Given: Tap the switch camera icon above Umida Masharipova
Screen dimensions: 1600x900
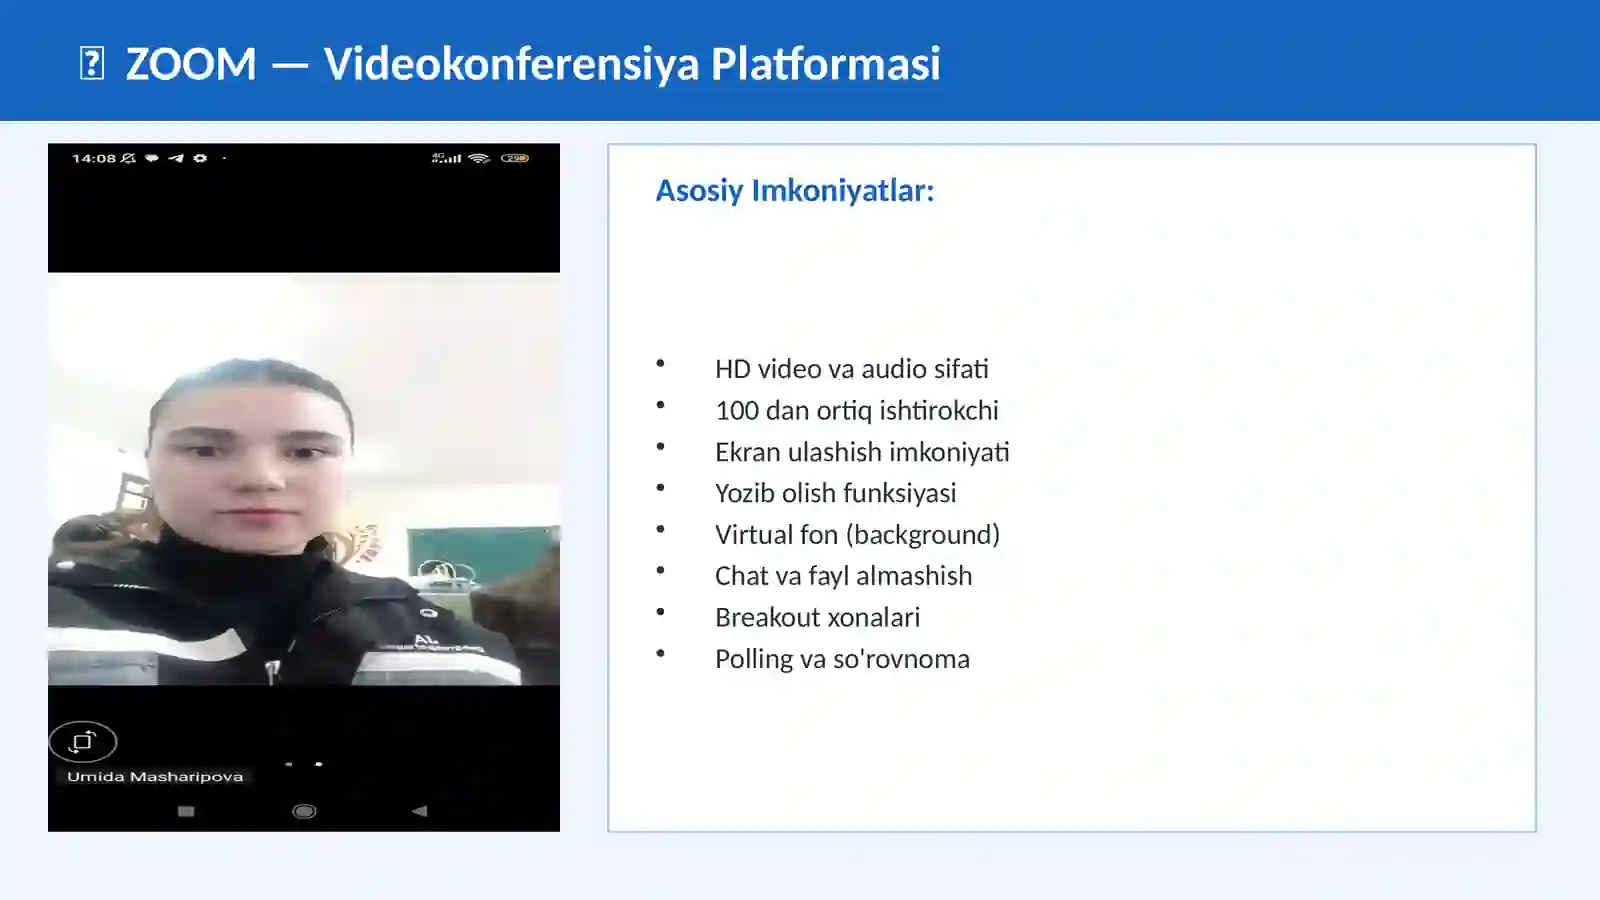Looking at the screenshot, I should coord(83,742).
